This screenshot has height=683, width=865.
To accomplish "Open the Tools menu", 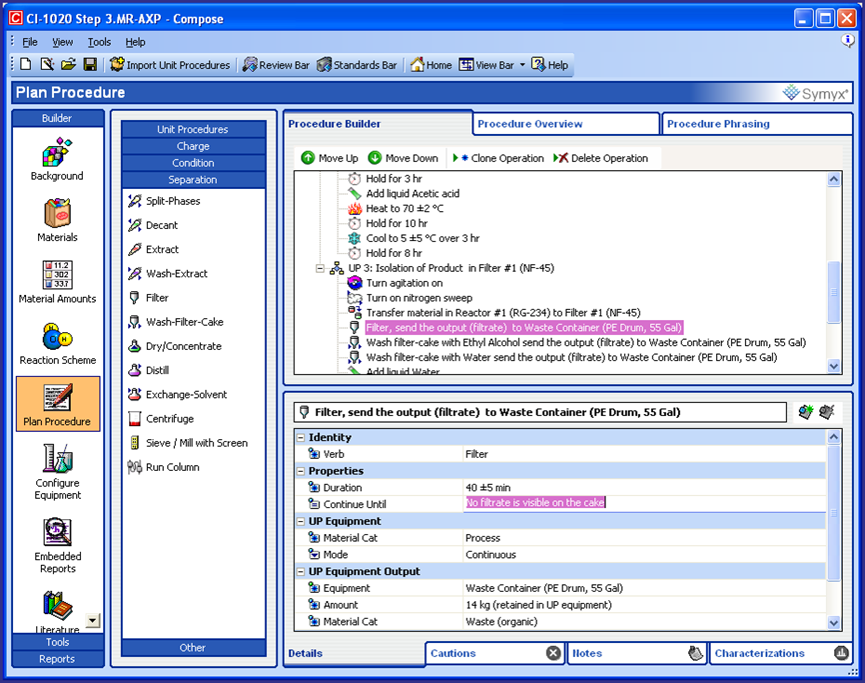I will tap(99, 42).
